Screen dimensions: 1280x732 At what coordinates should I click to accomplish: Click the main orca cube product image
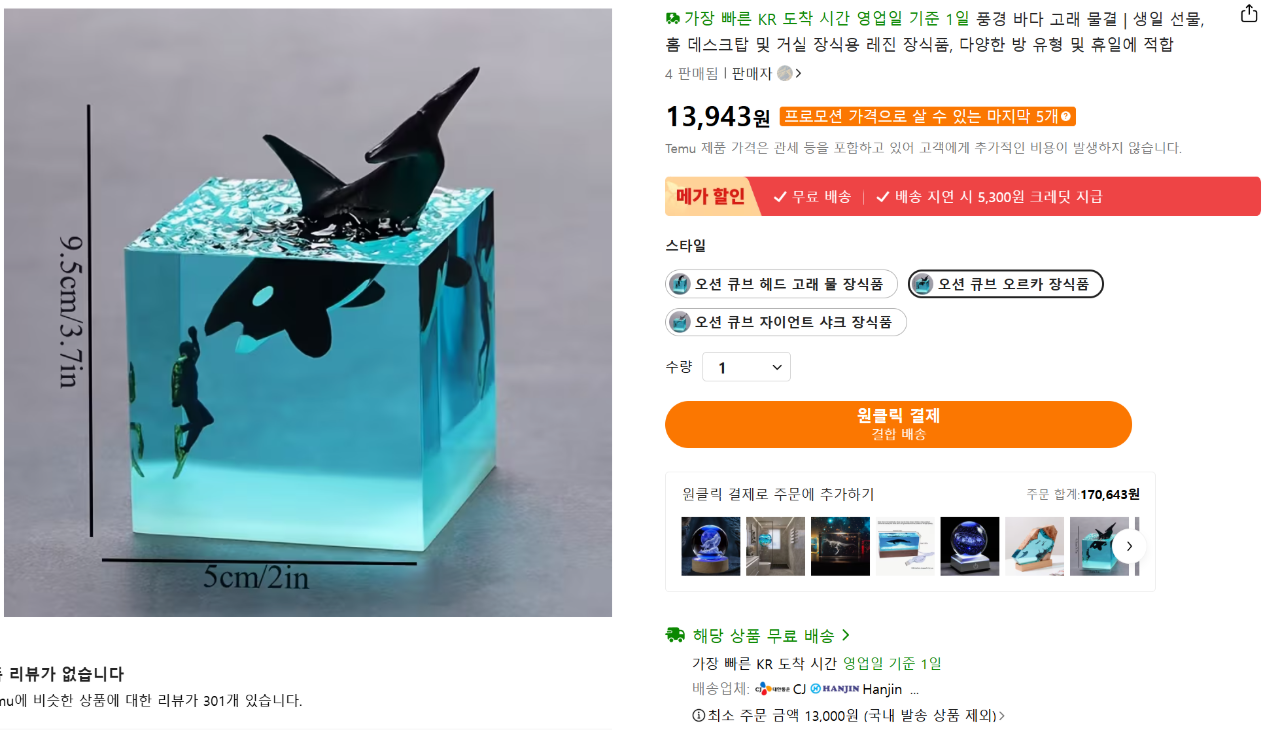pos(308,312)
